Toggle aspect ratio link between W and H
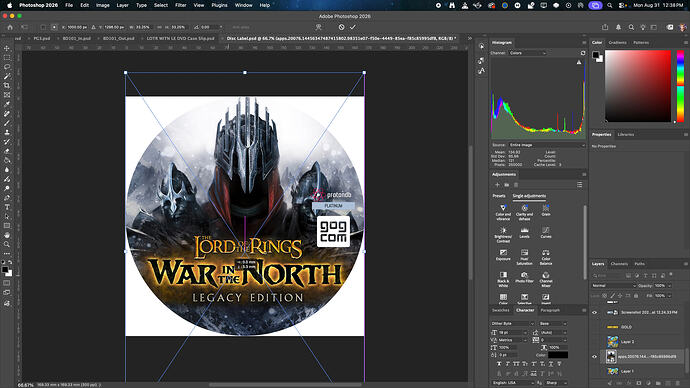The image size is (690, 388). tap(159, 27)
